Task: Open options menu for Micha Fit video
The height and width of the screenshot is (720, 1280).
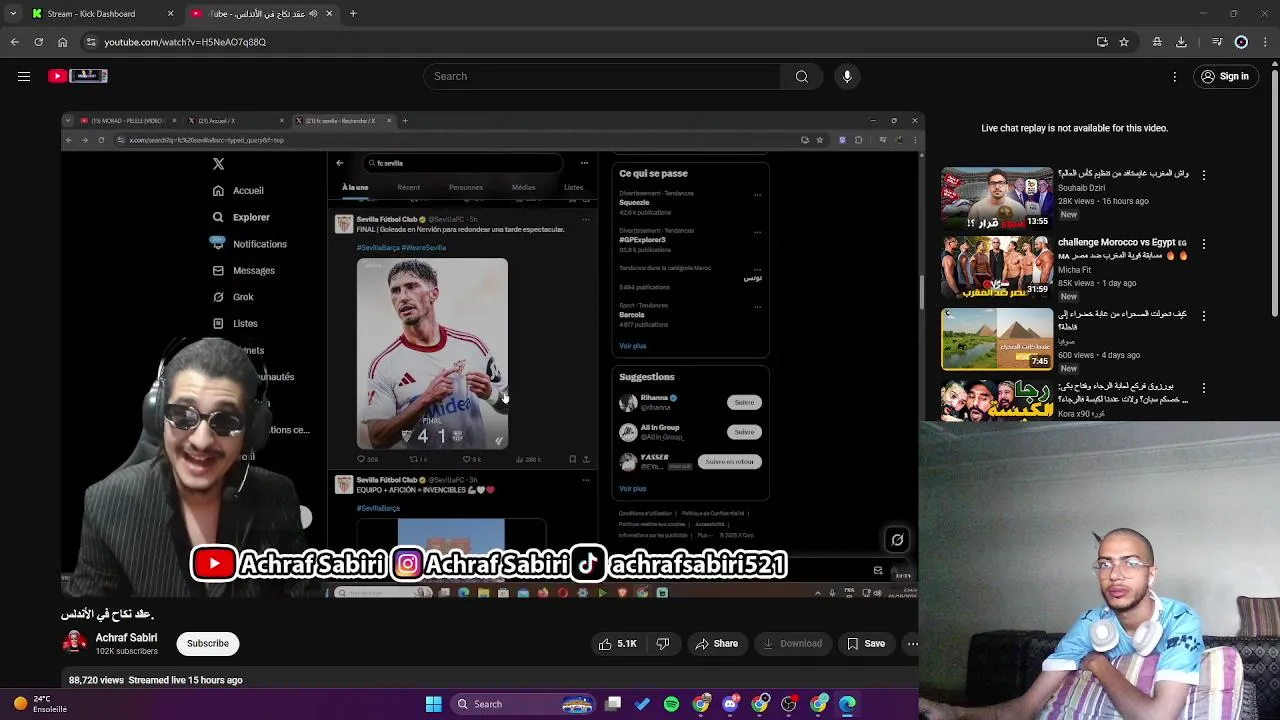Action: (x=1204, y=244)
